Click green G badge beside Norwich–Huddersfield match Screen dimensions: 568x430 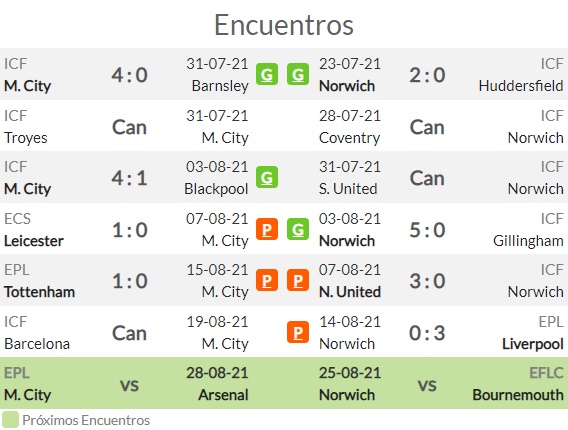(x=298, y=74)
